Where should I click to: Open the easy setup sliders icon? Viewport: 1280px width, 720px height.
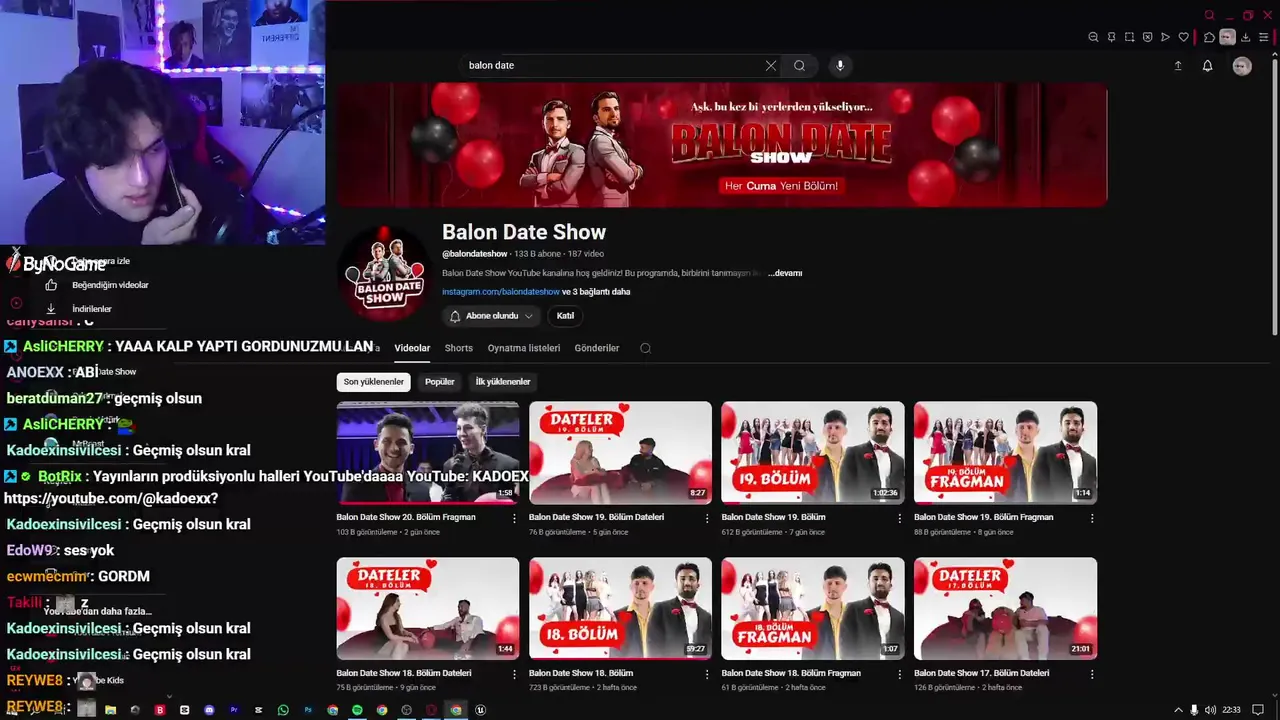pyautogui.click(x=1263, y=37)
